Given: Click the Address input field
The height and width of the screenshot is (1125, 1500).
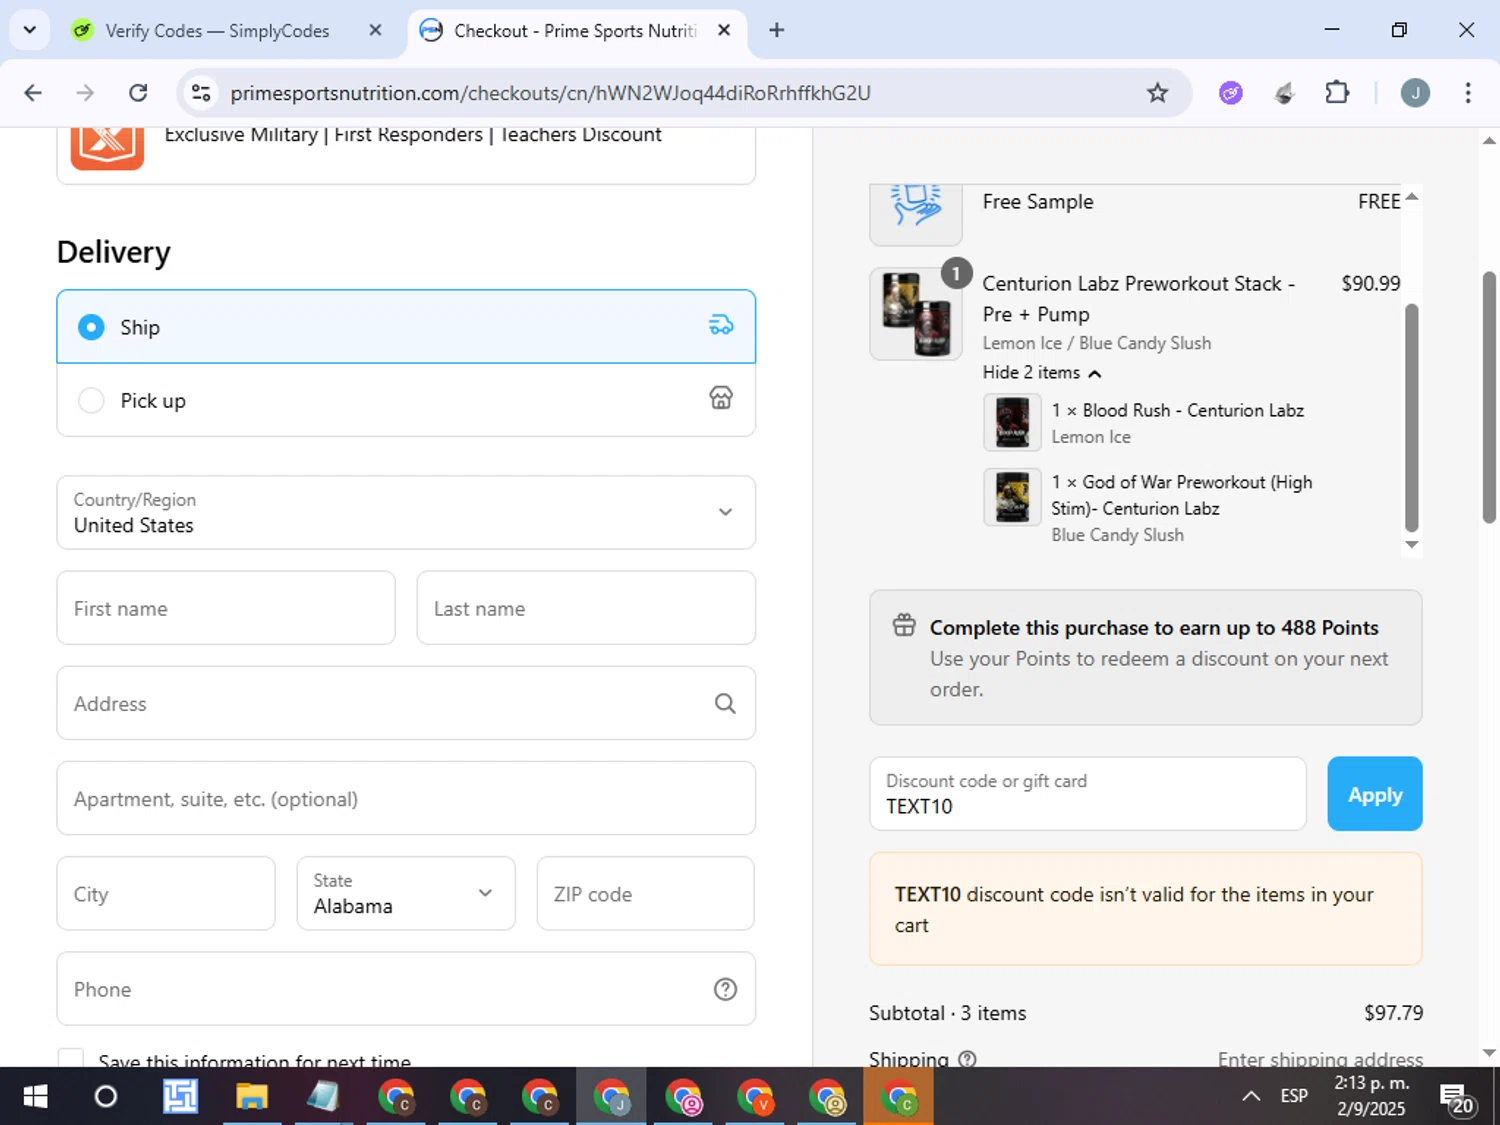Looking at the screenshot, I should point(406,703).
